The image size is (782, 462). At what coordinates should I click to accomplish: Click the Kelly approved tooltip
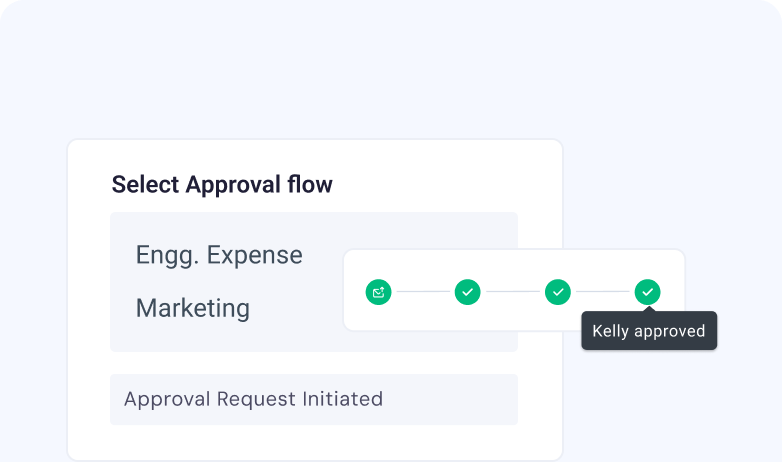(x=649, y=332)
